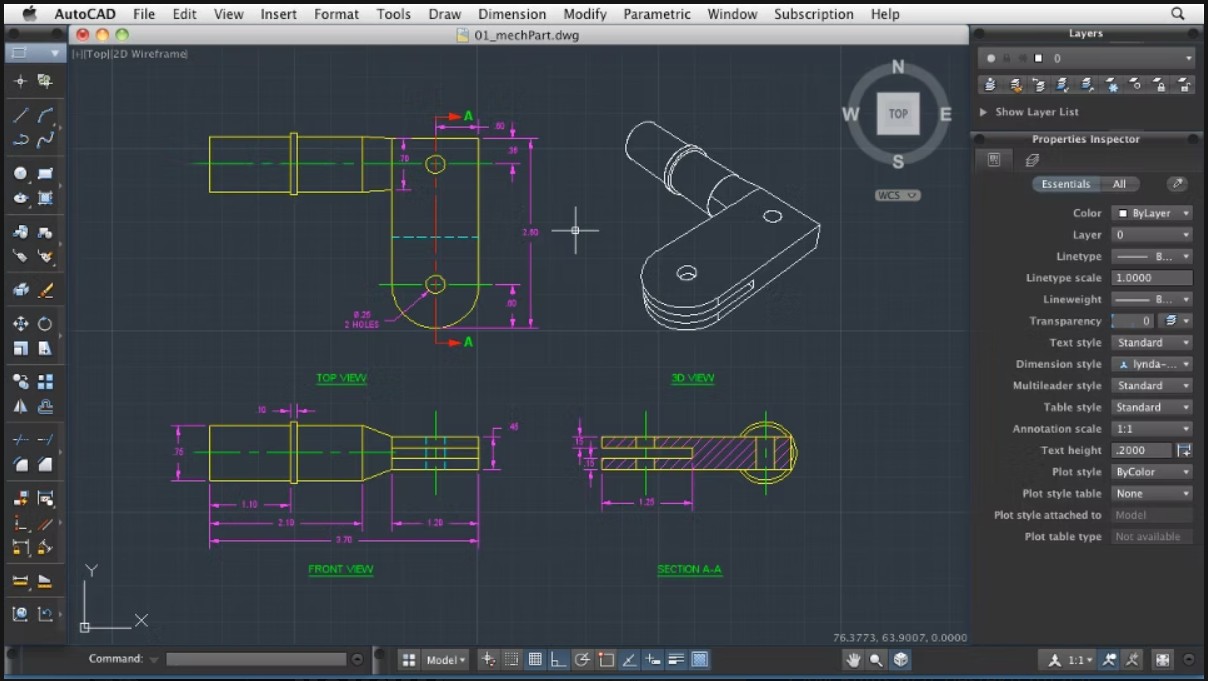
Task: Click the Transparency slider field
Action: coord(1133,321)
